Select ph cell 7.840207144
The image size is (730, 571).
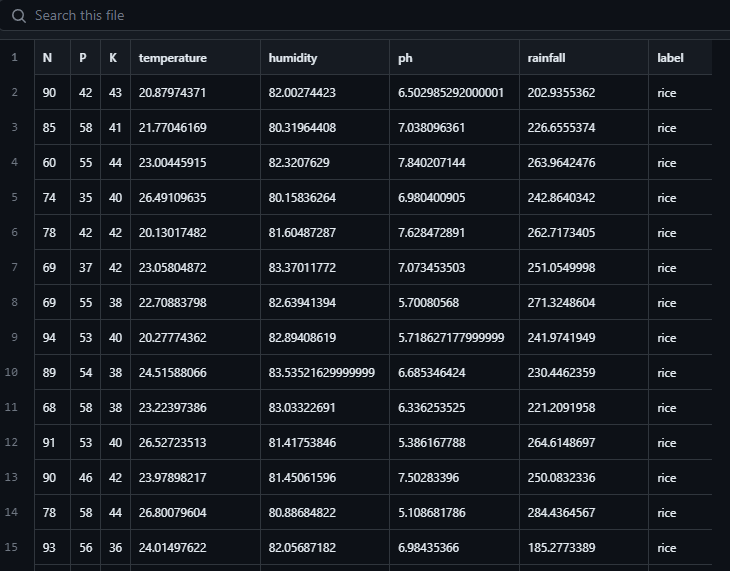[454, 162]
